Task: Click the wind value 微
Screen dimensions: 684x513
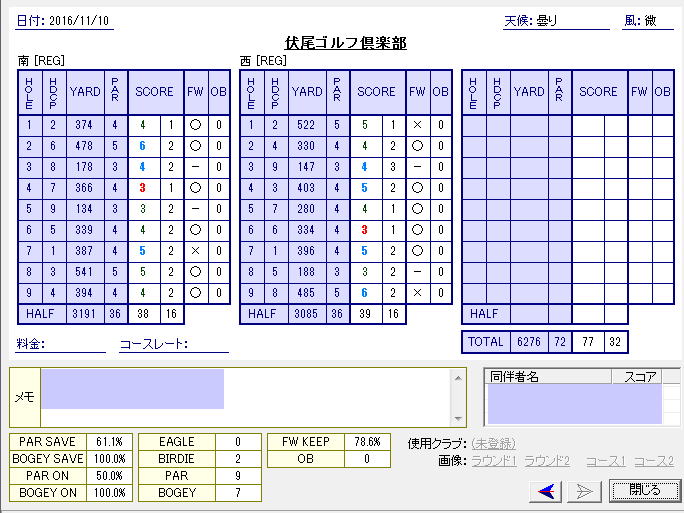Action: (650, 21)
